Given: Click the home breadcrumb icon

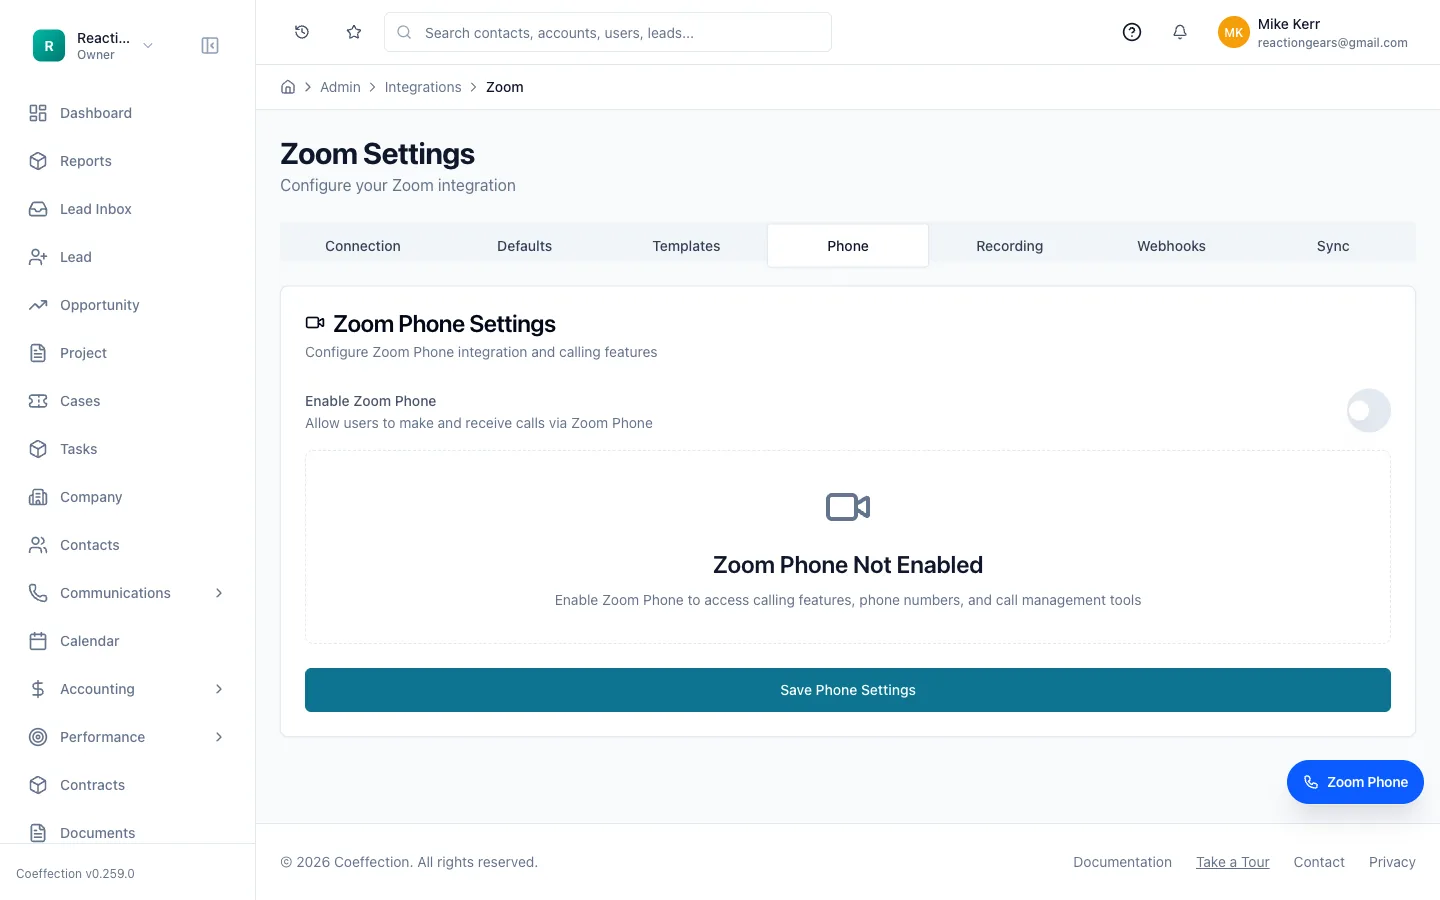Looking at the screenshot, I should (288, 87).
